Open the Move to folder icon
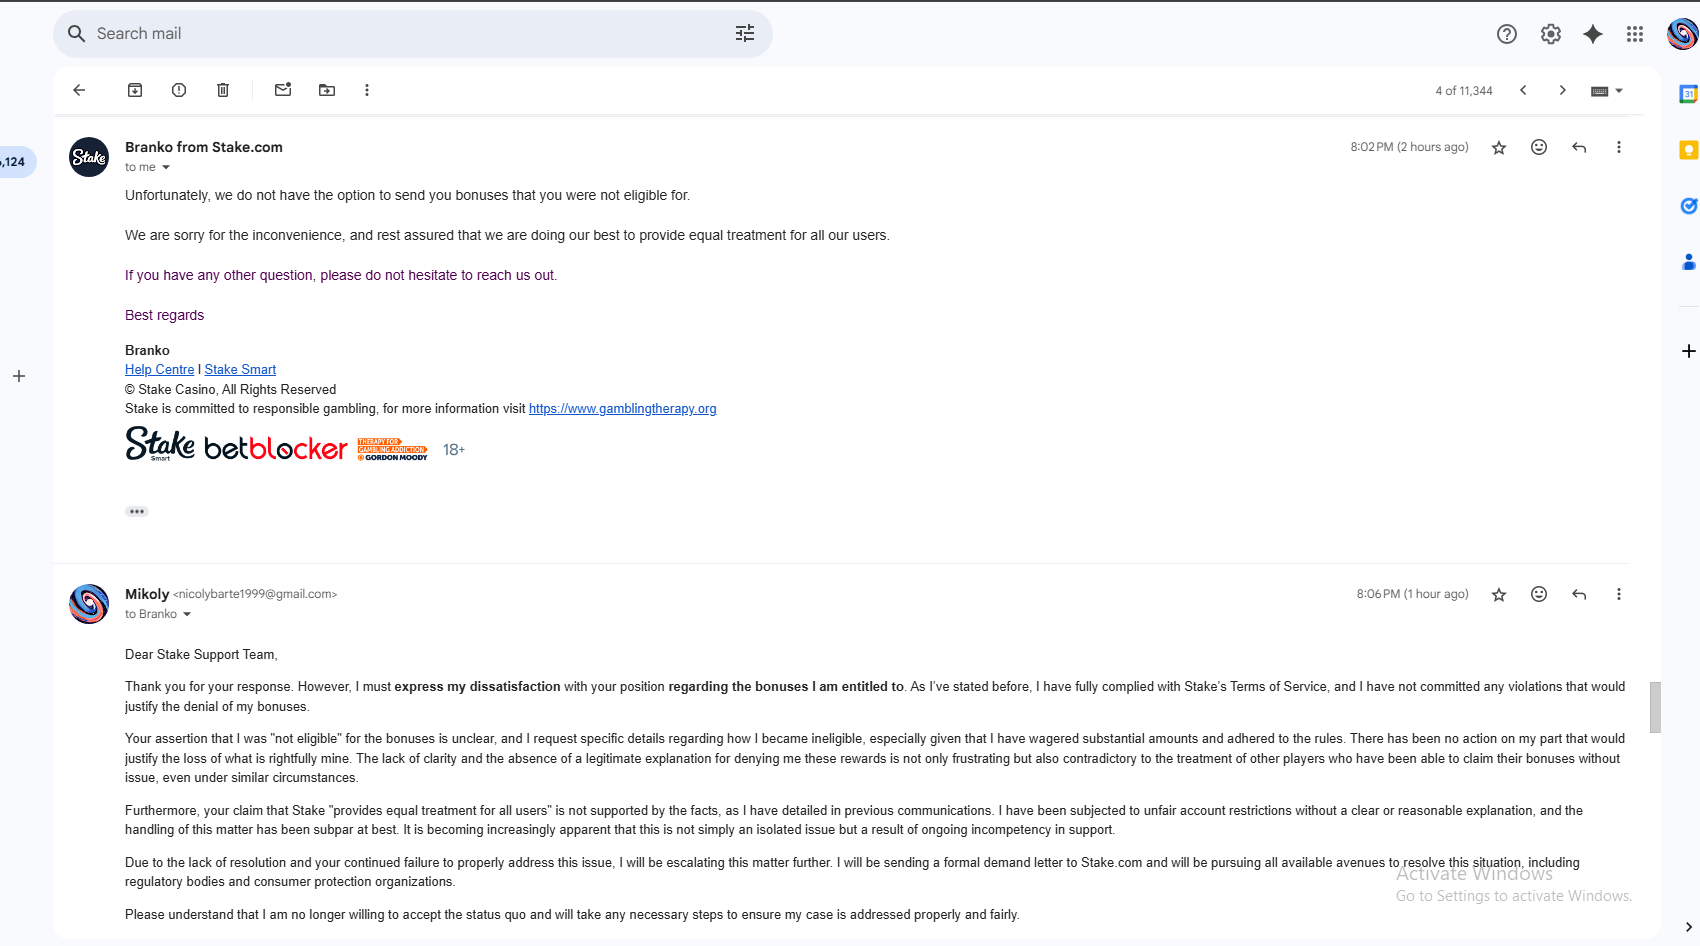The image size is (1700, 946). click(327, 90)
